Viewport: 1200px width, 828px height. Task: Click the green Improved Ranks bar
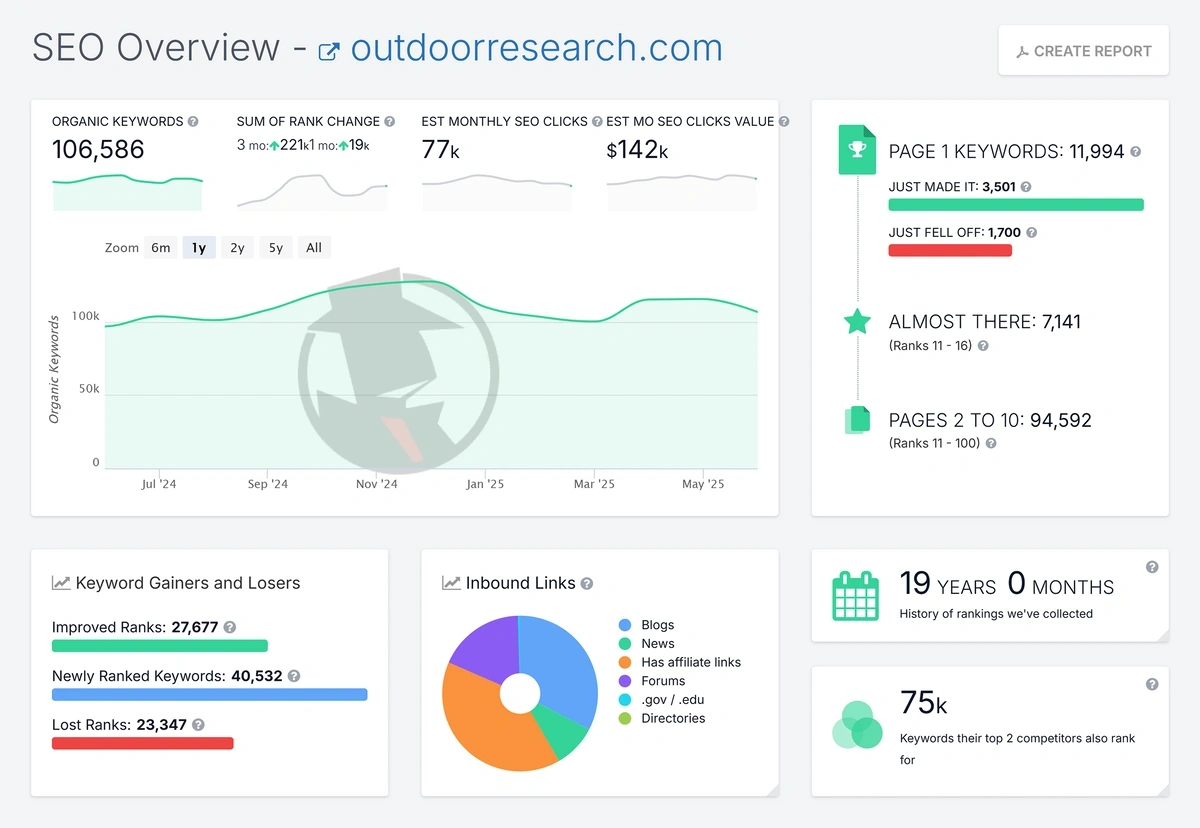point(160,646)
